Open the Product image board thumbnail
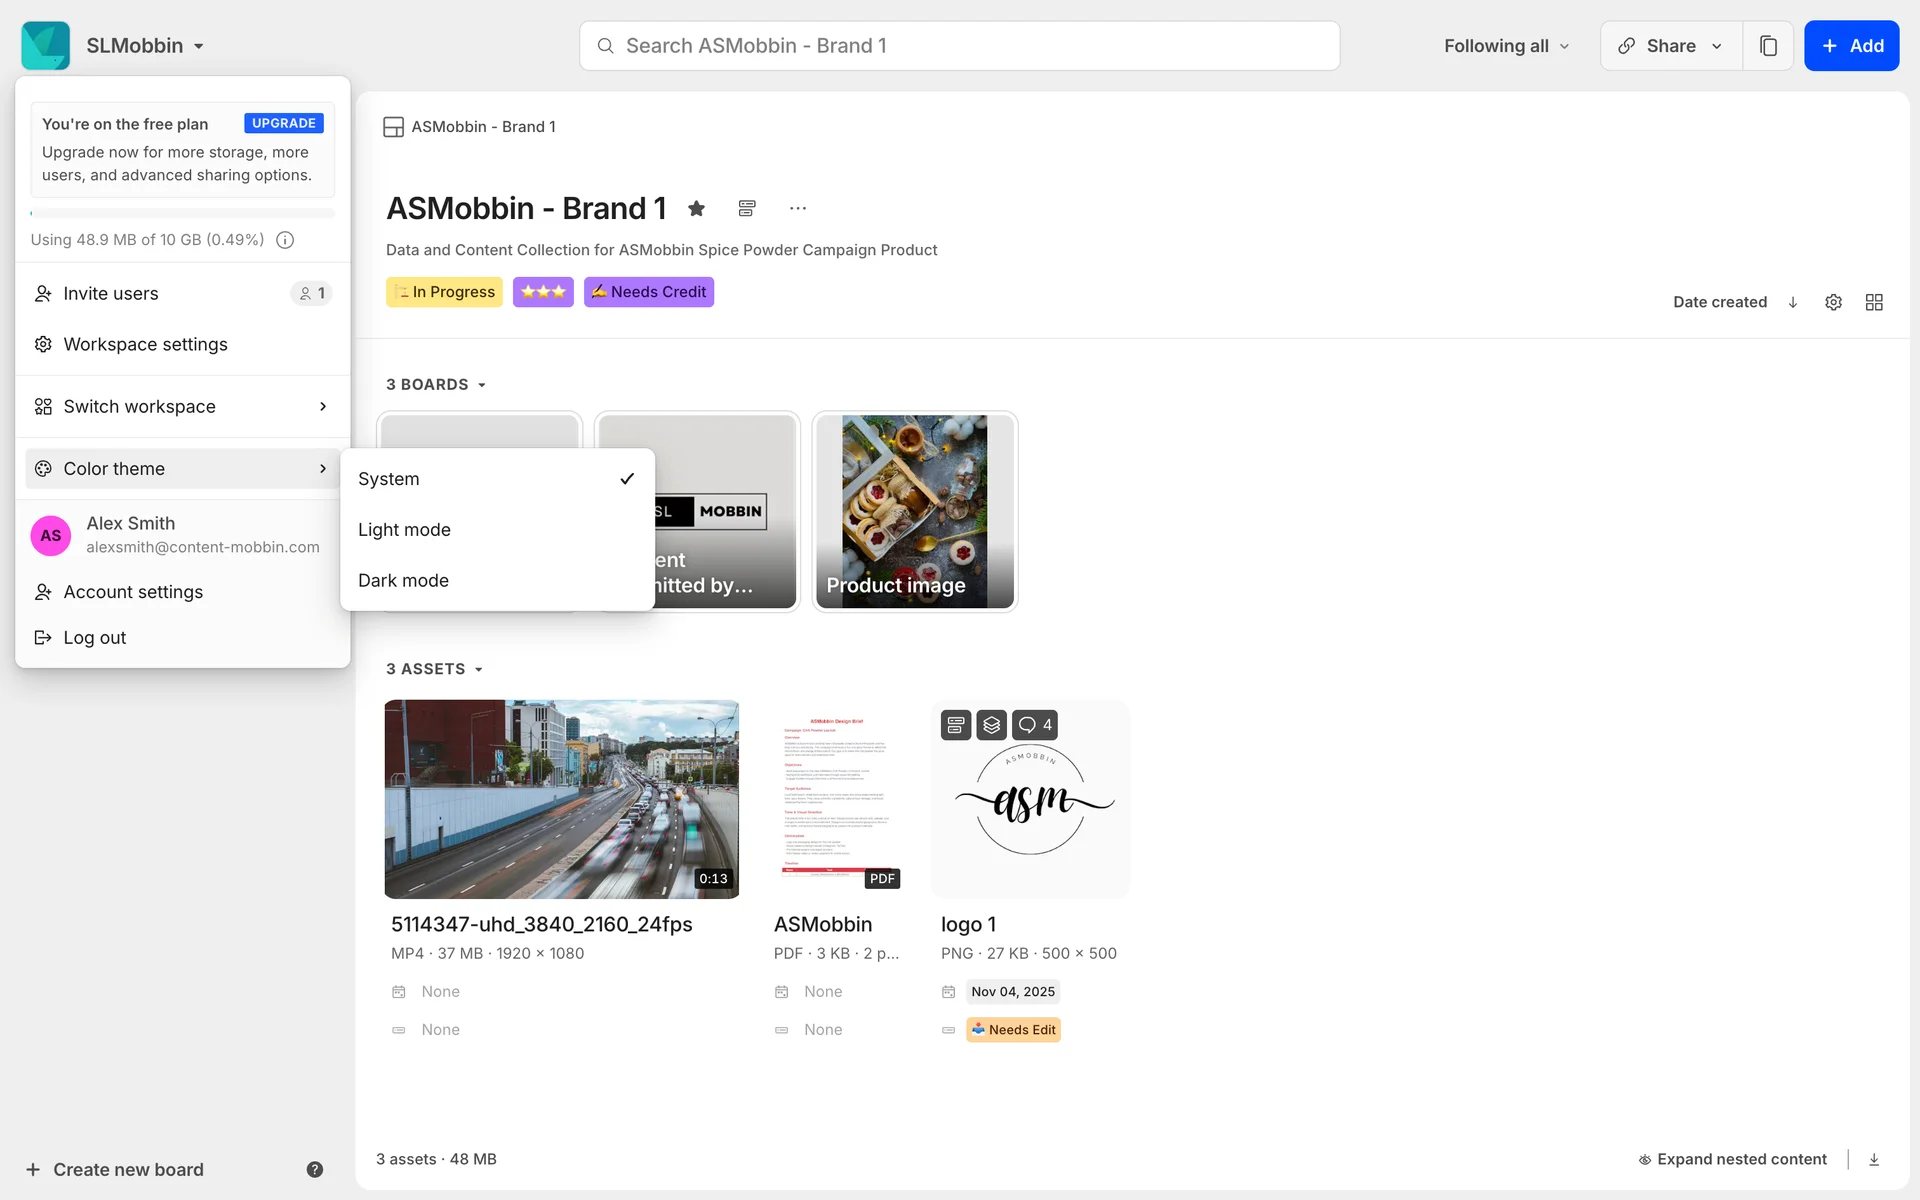 click(914, 511)
